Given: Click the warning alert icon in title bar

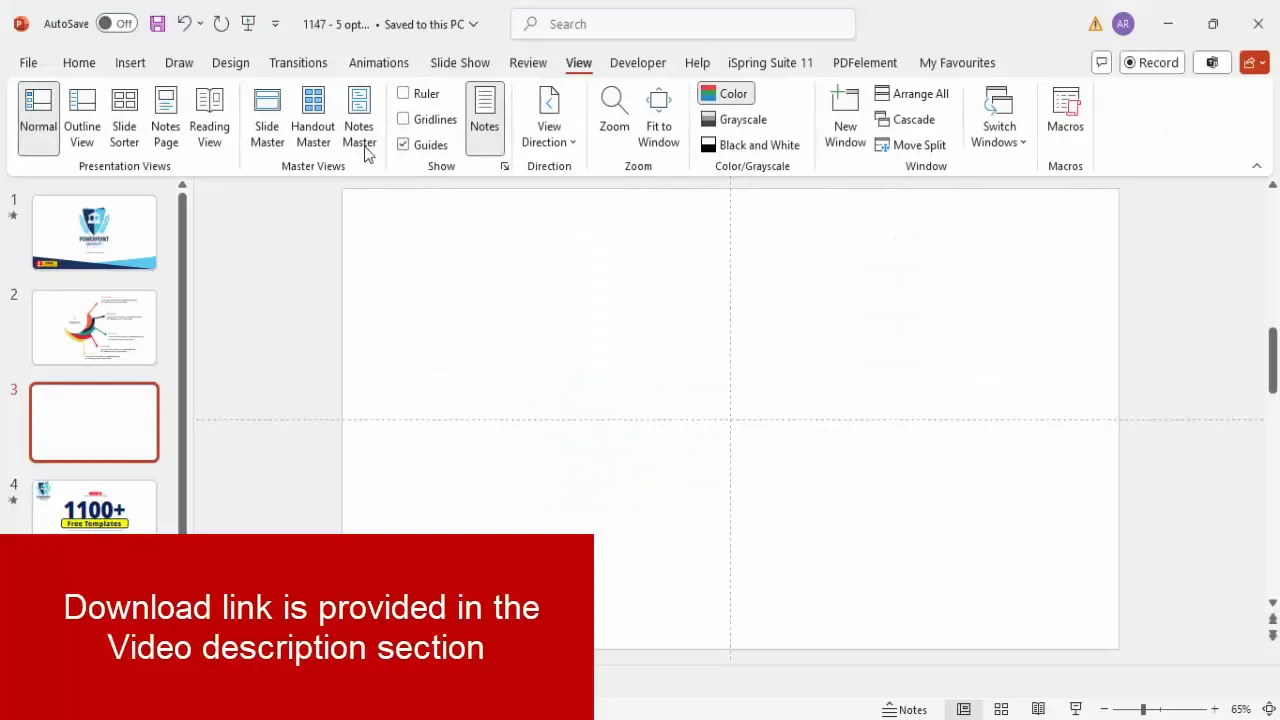Looking at the screenshot, I should point(1096,24).
